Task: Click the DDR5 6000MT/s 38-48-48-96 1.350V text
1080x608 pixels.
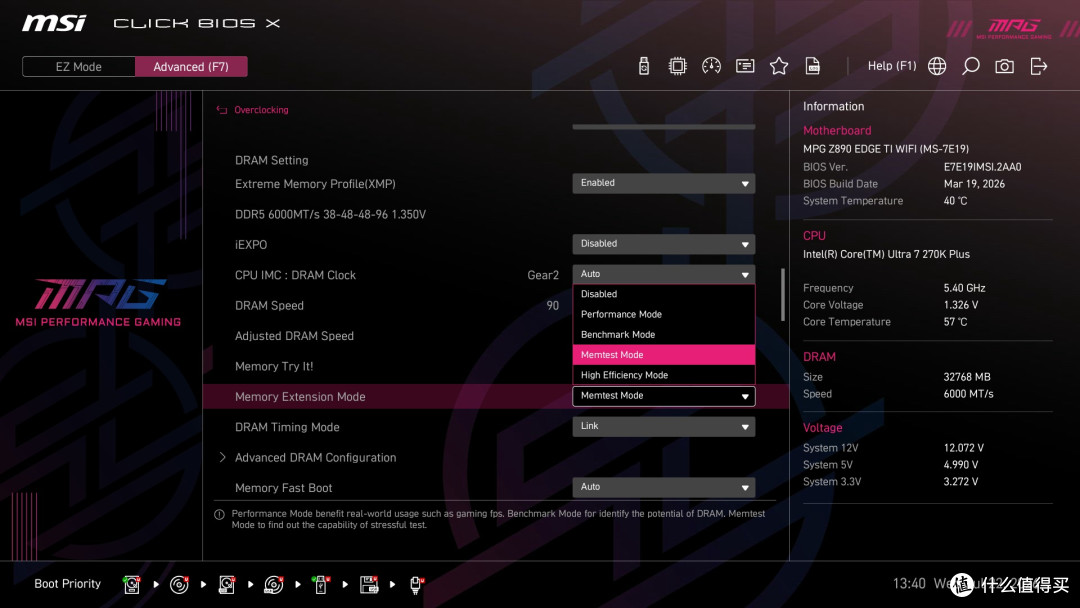Action: click(330, 215)
